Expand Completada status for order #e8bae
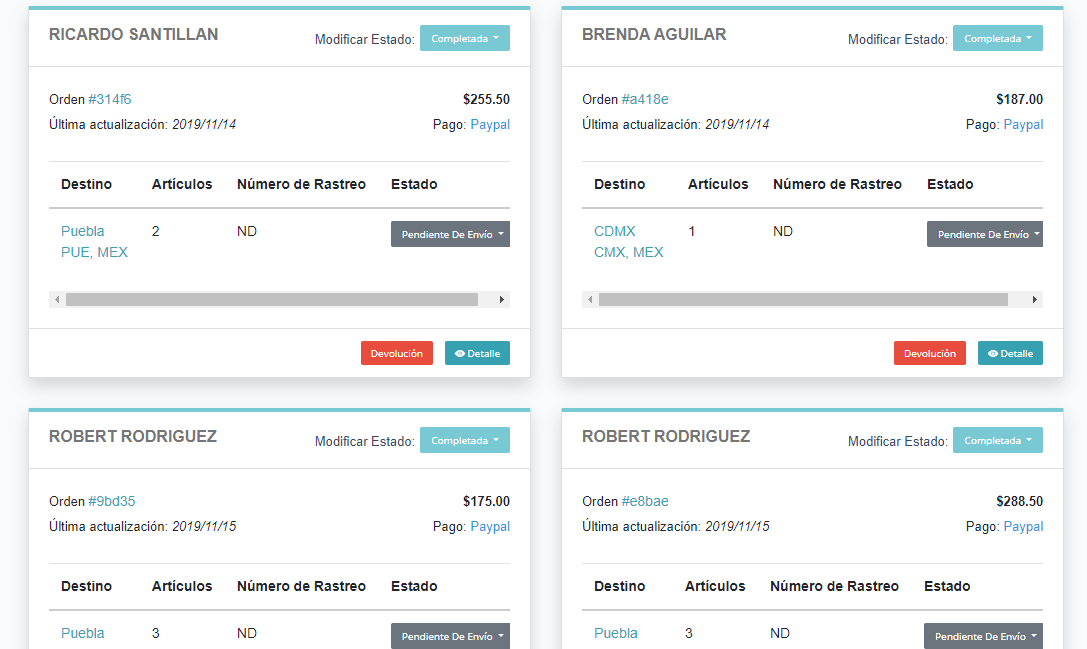This screenshot has height=649, width=1087. pos(998,440)
